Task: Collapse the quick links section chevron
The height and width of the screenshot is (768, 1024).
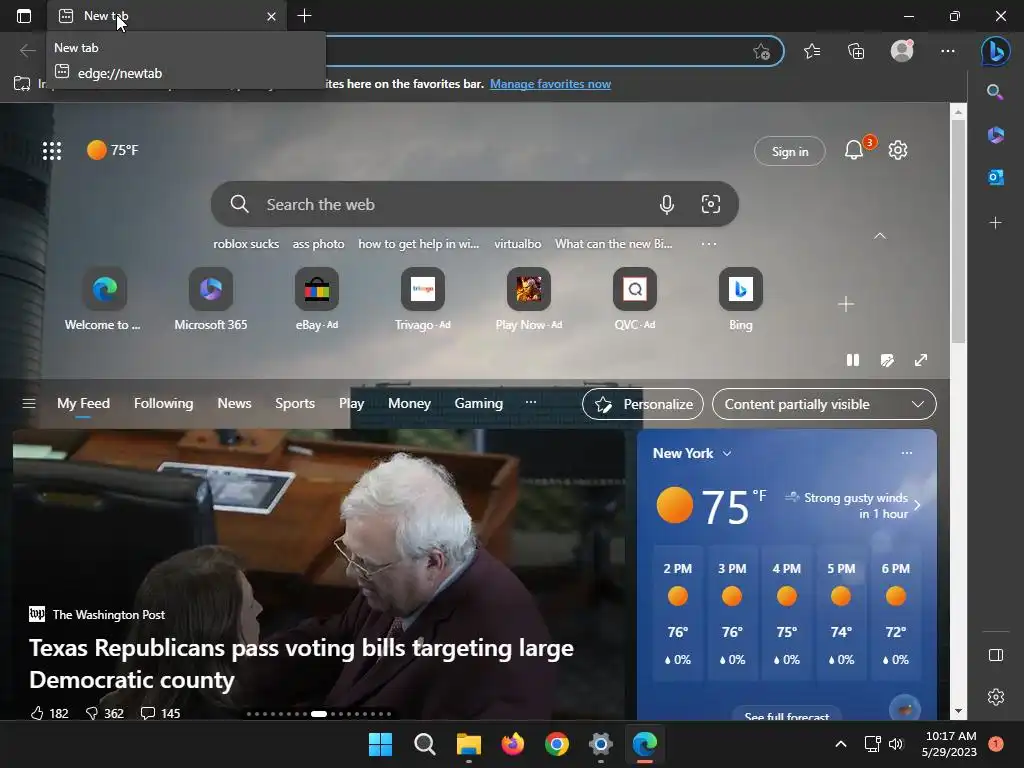Action: tap(880, 236)
